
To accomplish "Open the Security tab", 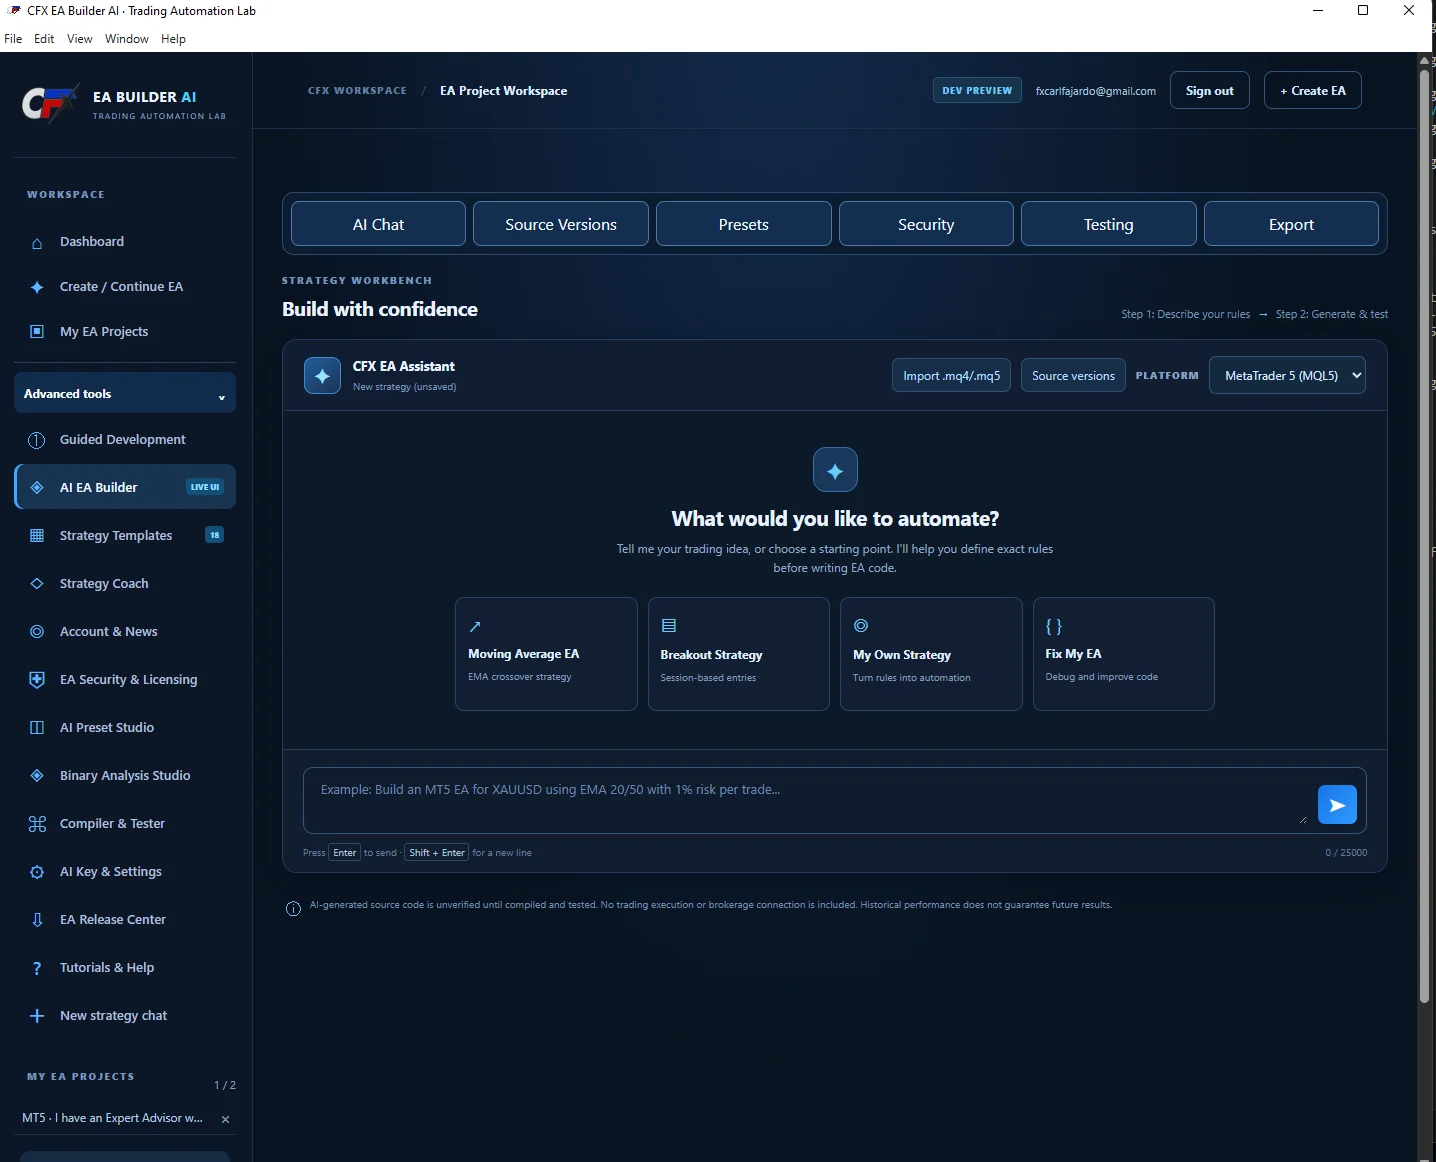I will point(926,224).
